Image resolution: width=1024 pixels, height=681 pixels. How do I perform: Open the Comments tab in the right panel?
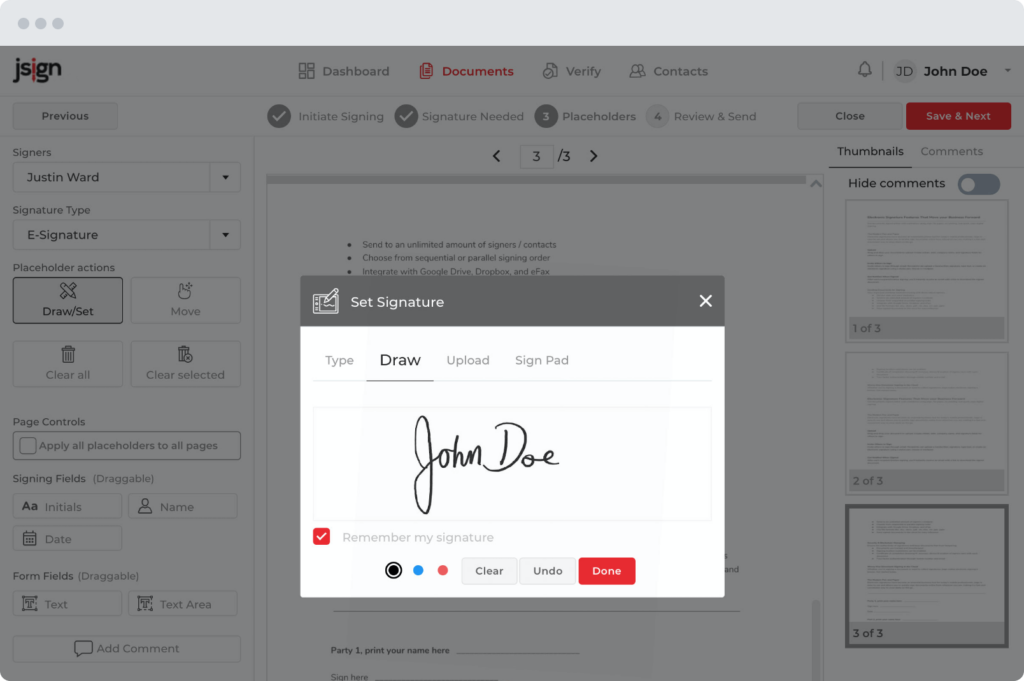(951, 151)
